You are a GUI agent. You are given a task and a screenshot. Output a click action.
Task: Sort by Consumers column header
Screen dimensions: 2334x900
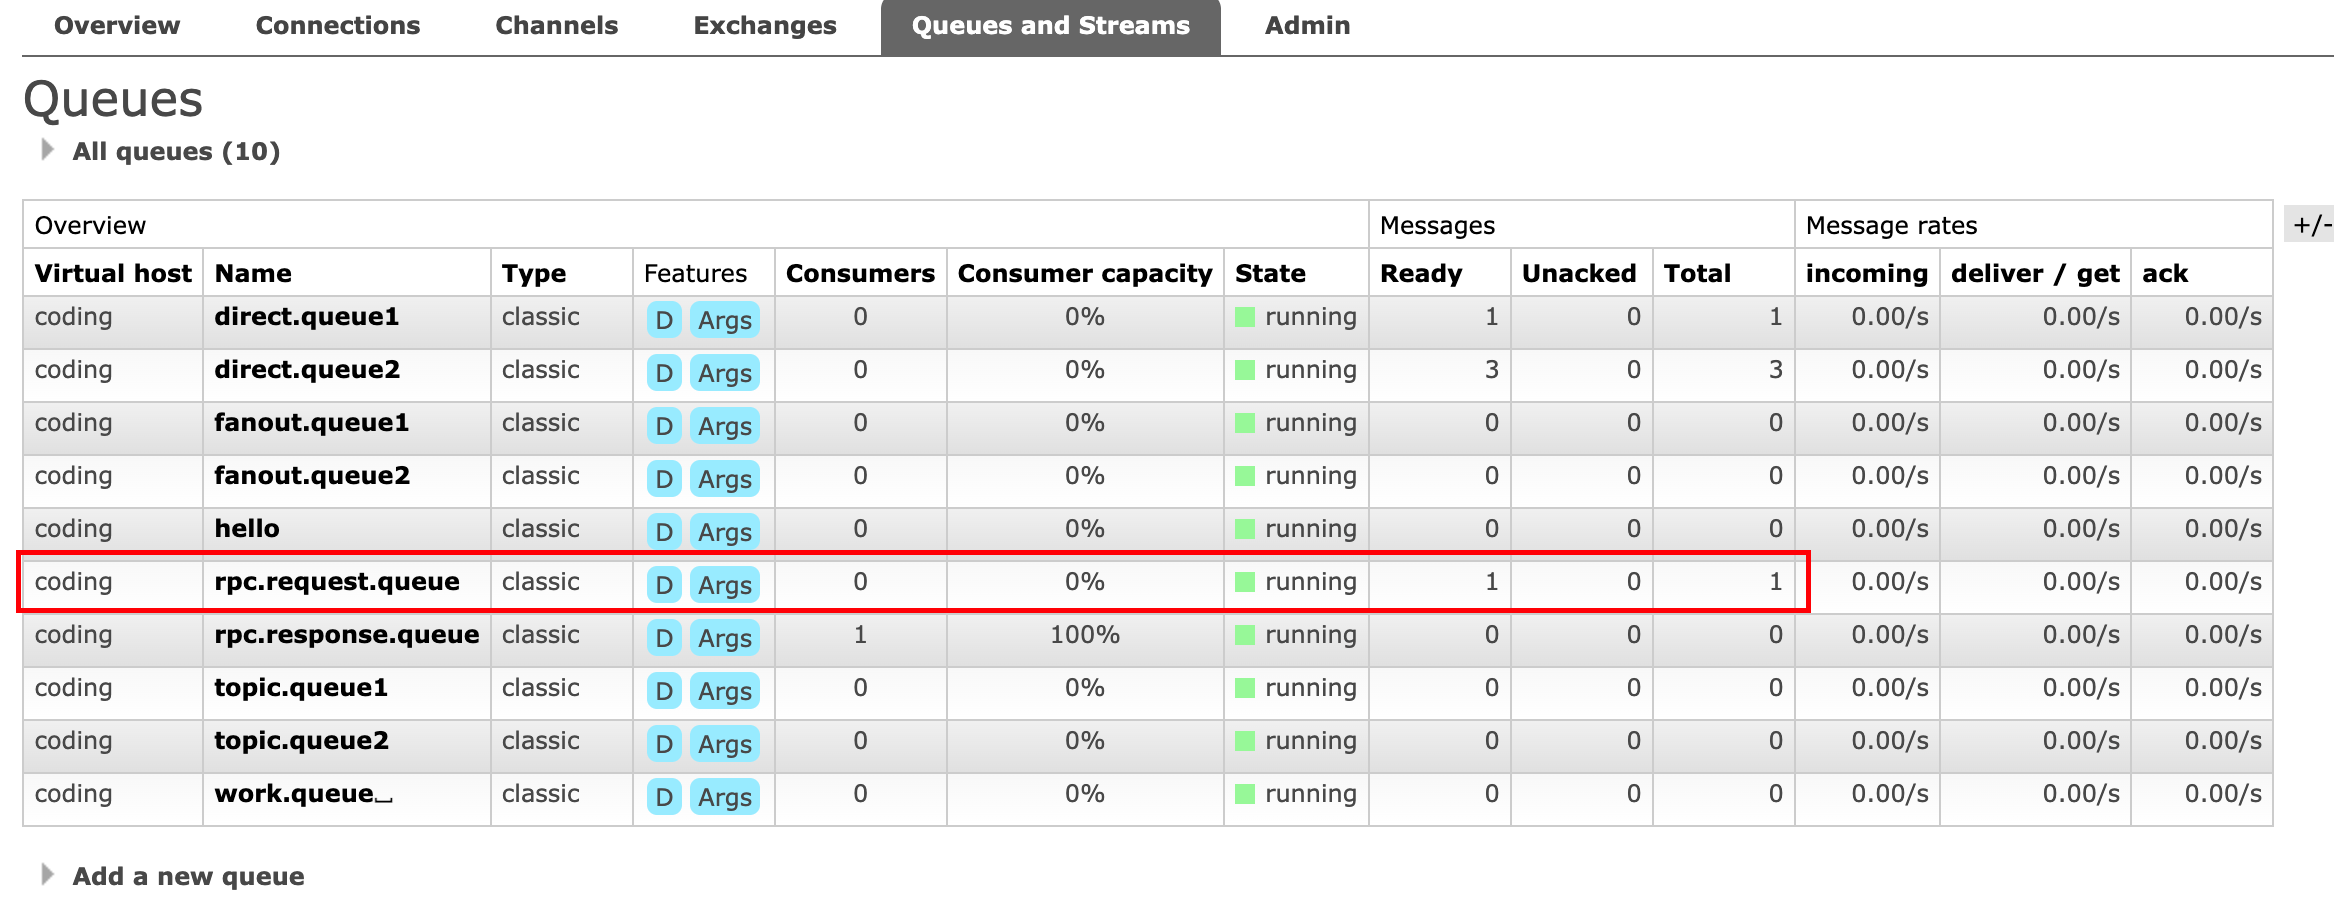coord(859,273)
